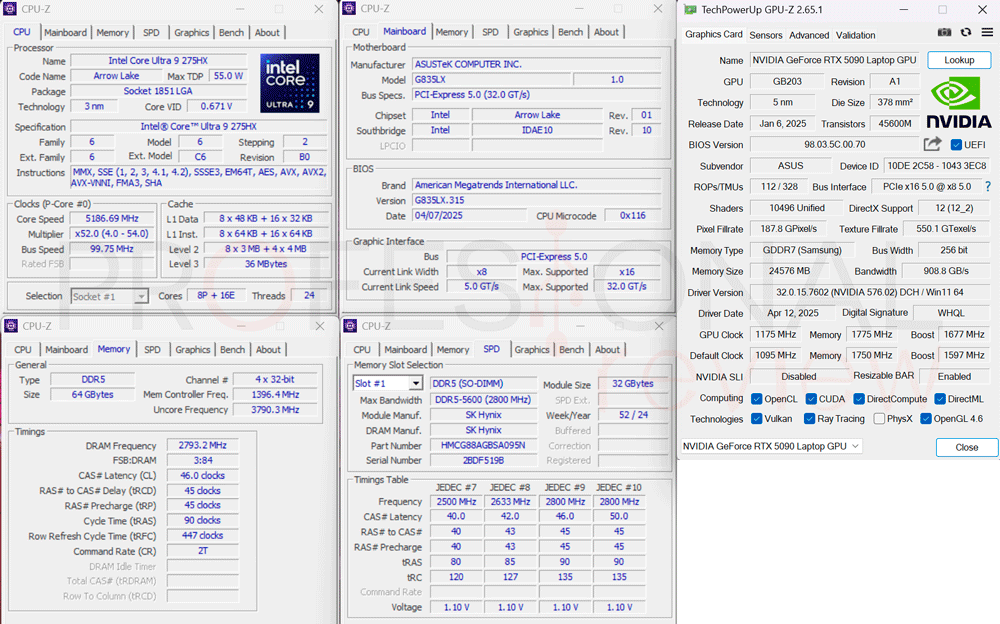Screen dimensions: 1000x624
Task: Click the 64 GBytes memory size value
Action: tap(92, 395)
